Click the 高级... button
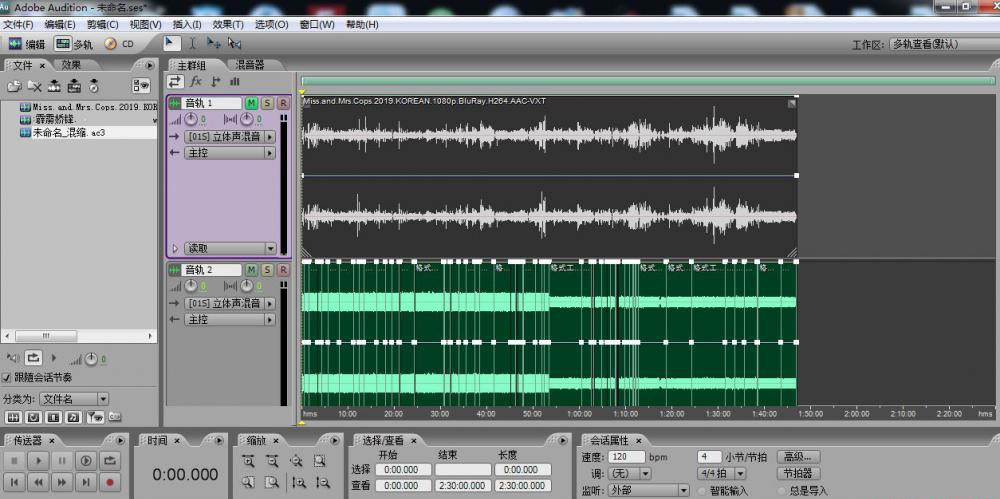 (x=798, y=457)
